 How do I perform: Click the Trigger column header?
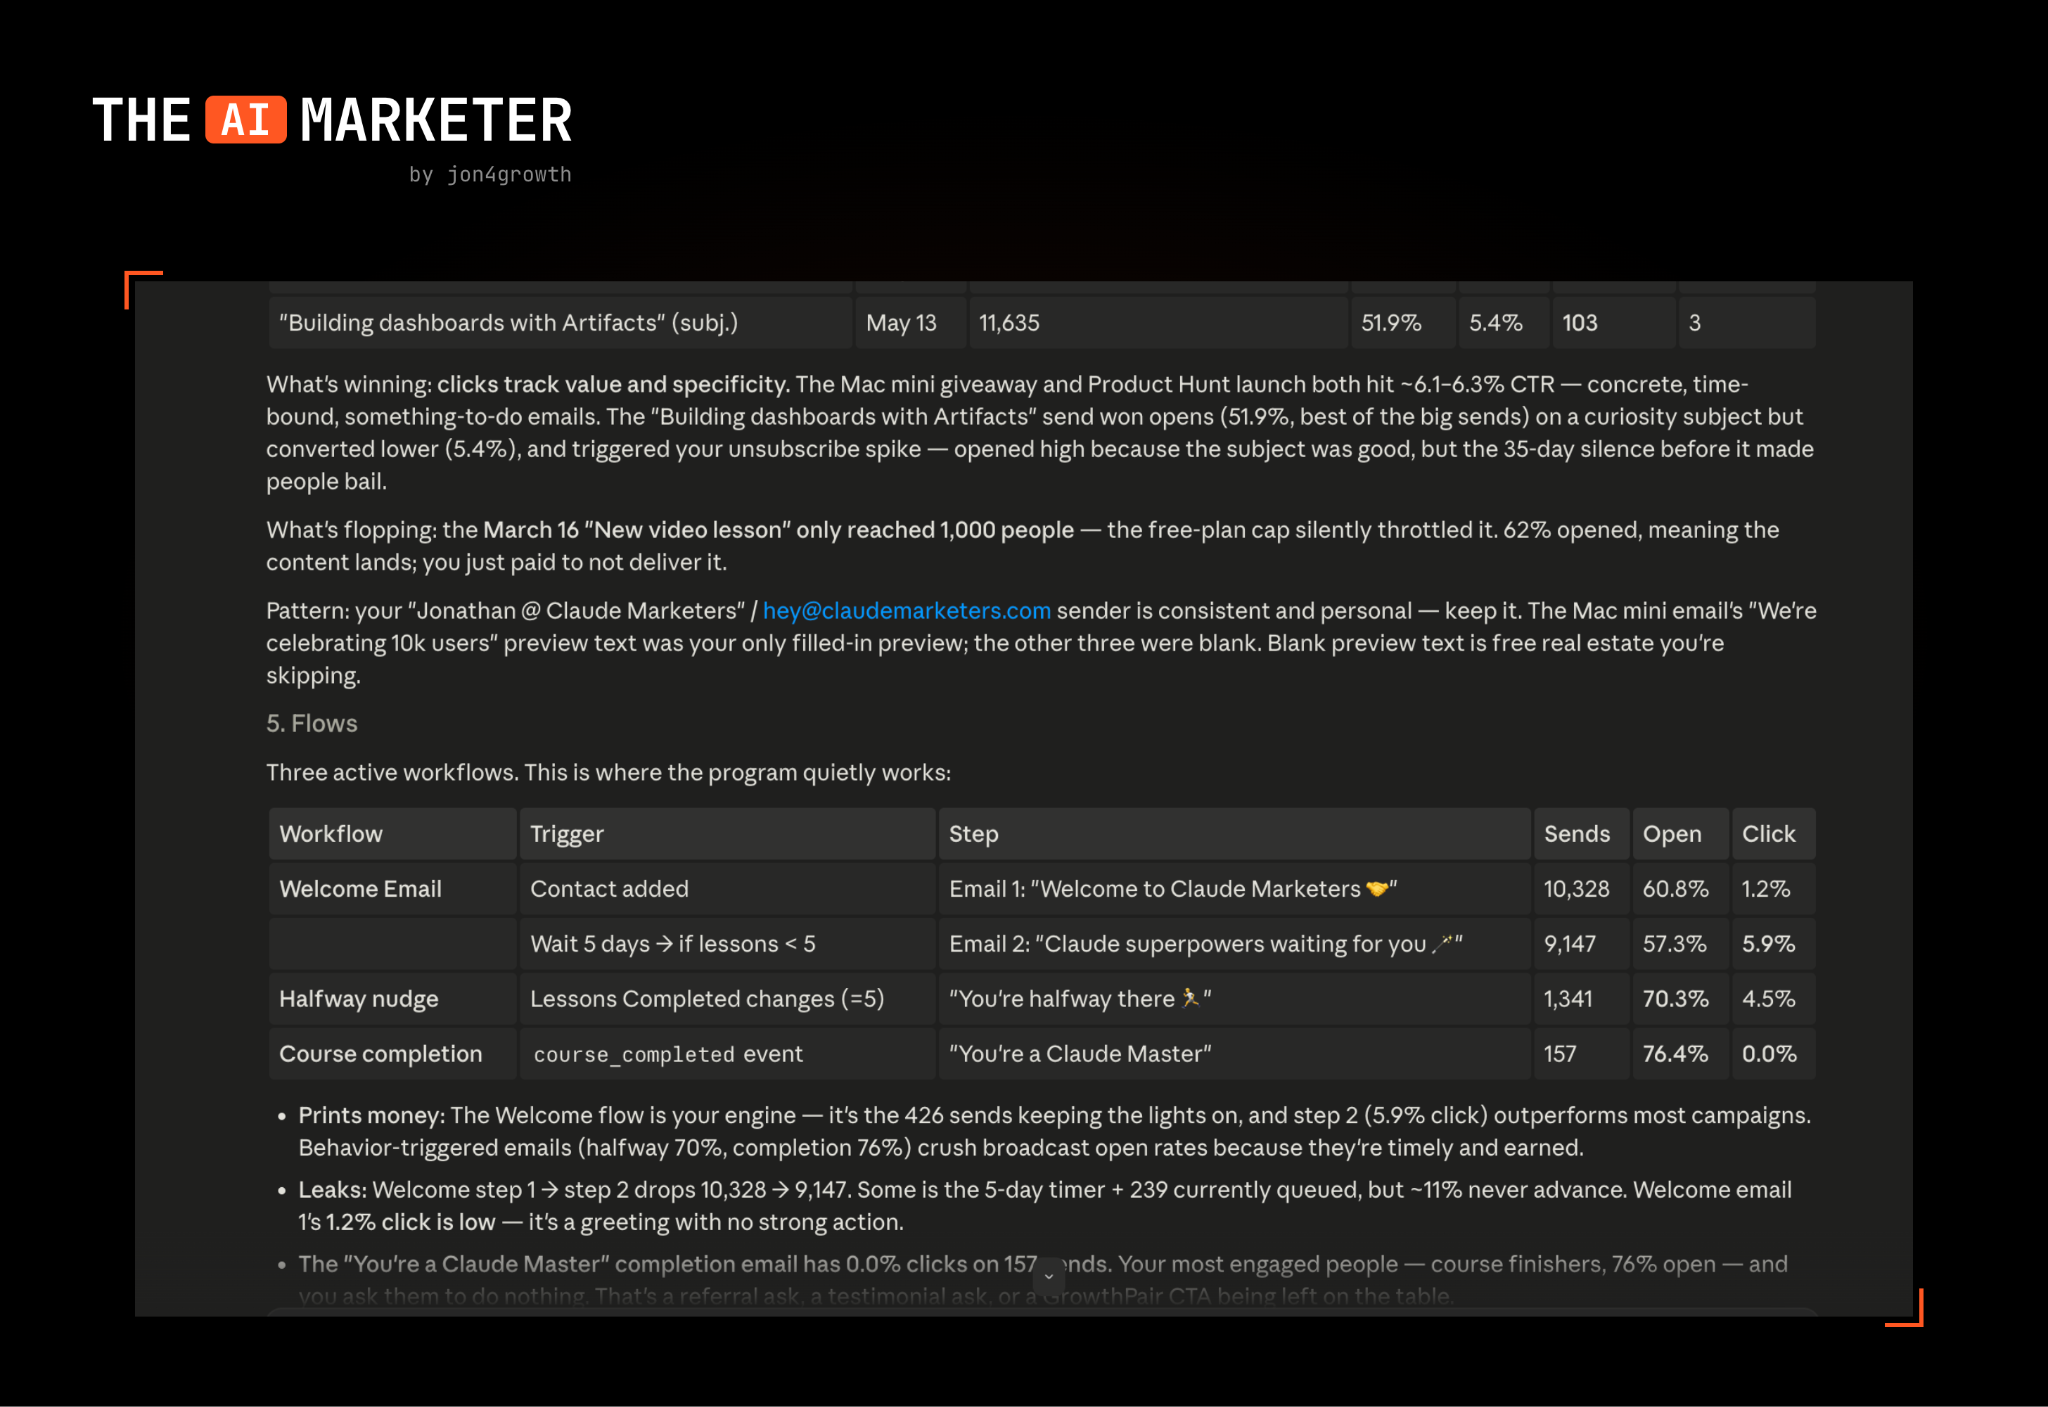click(x=727, y=834)
